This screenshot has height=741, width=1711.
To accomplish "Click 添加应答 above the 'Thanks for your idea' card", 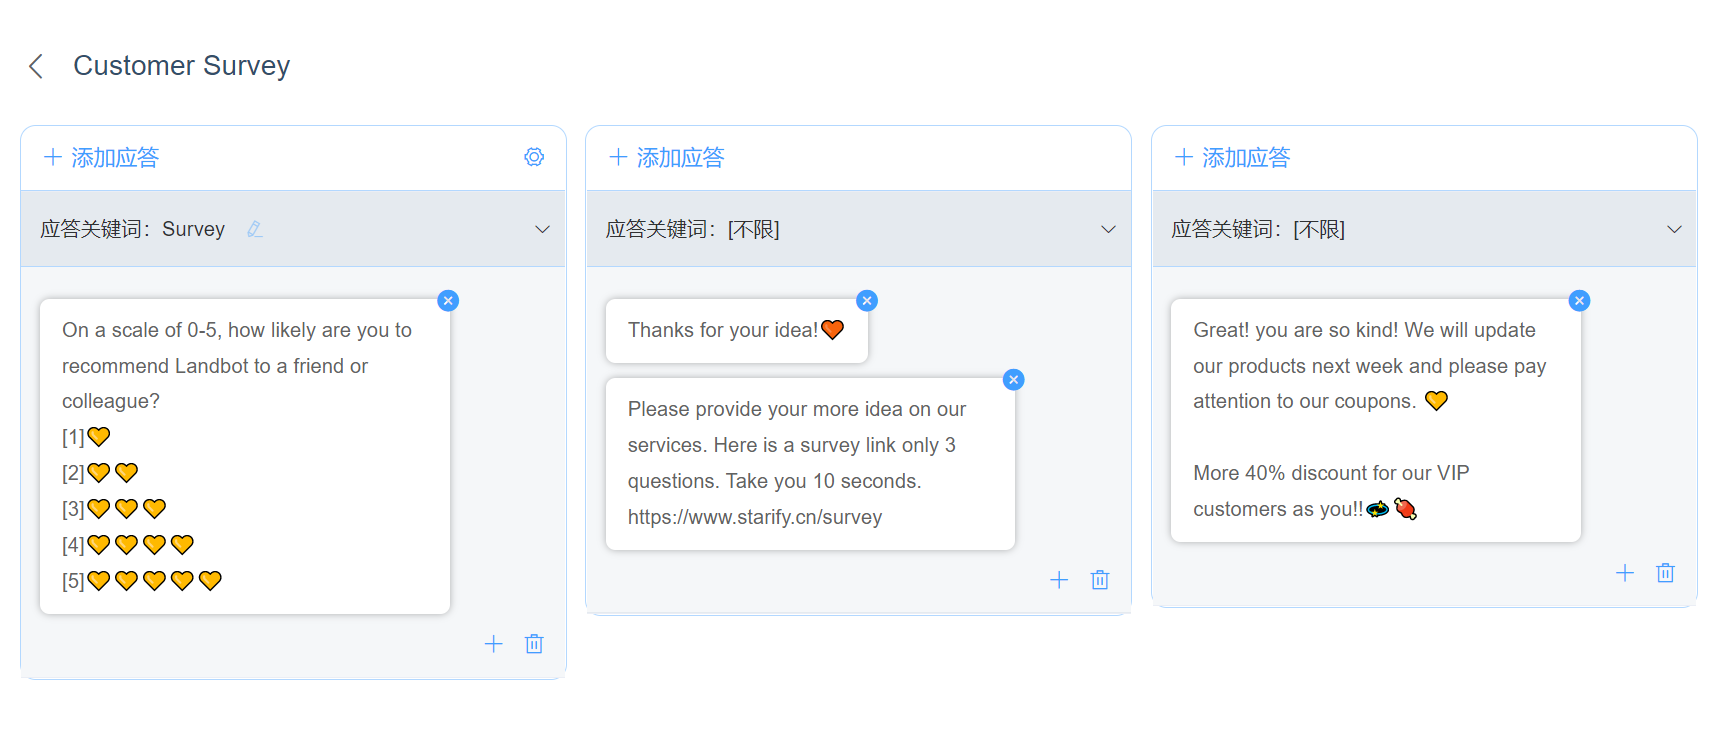I will [x=667, y=158].
